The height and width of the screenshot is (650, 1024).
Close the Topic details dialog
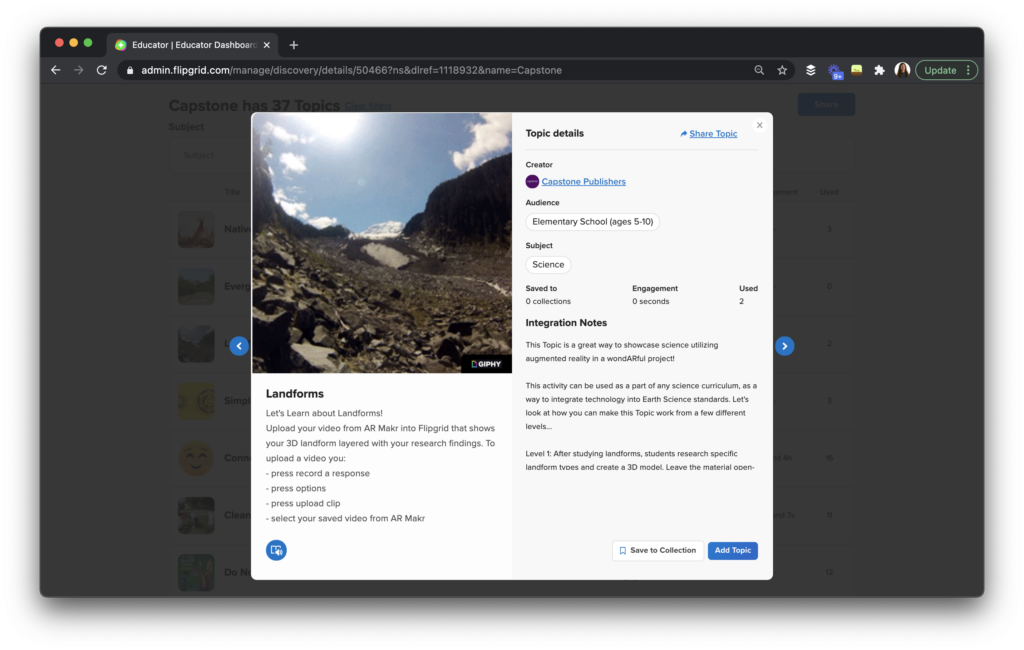tap(759, 125)
